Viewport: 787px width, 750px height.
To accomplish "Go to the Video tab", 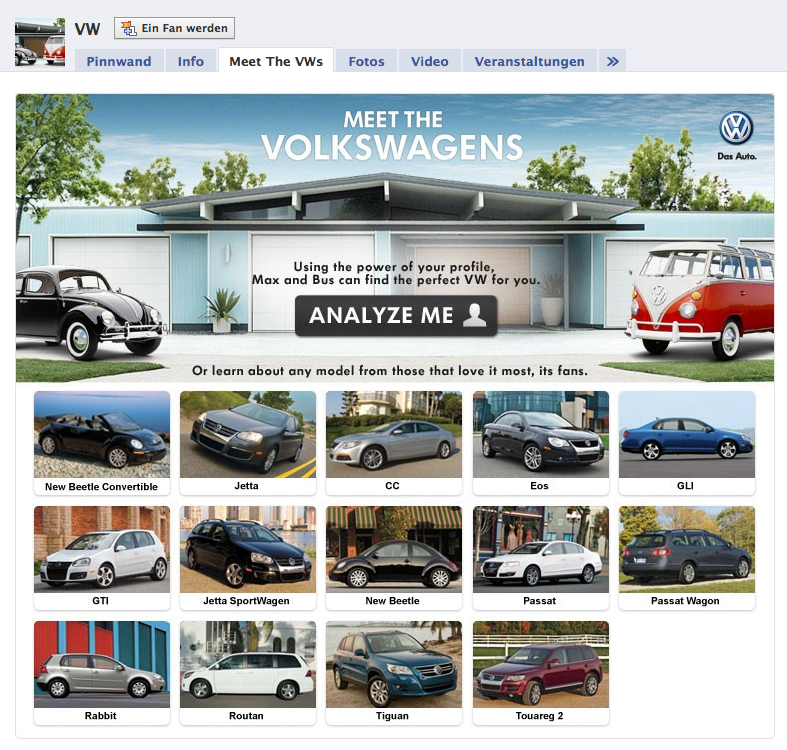I will click(430, 61).
